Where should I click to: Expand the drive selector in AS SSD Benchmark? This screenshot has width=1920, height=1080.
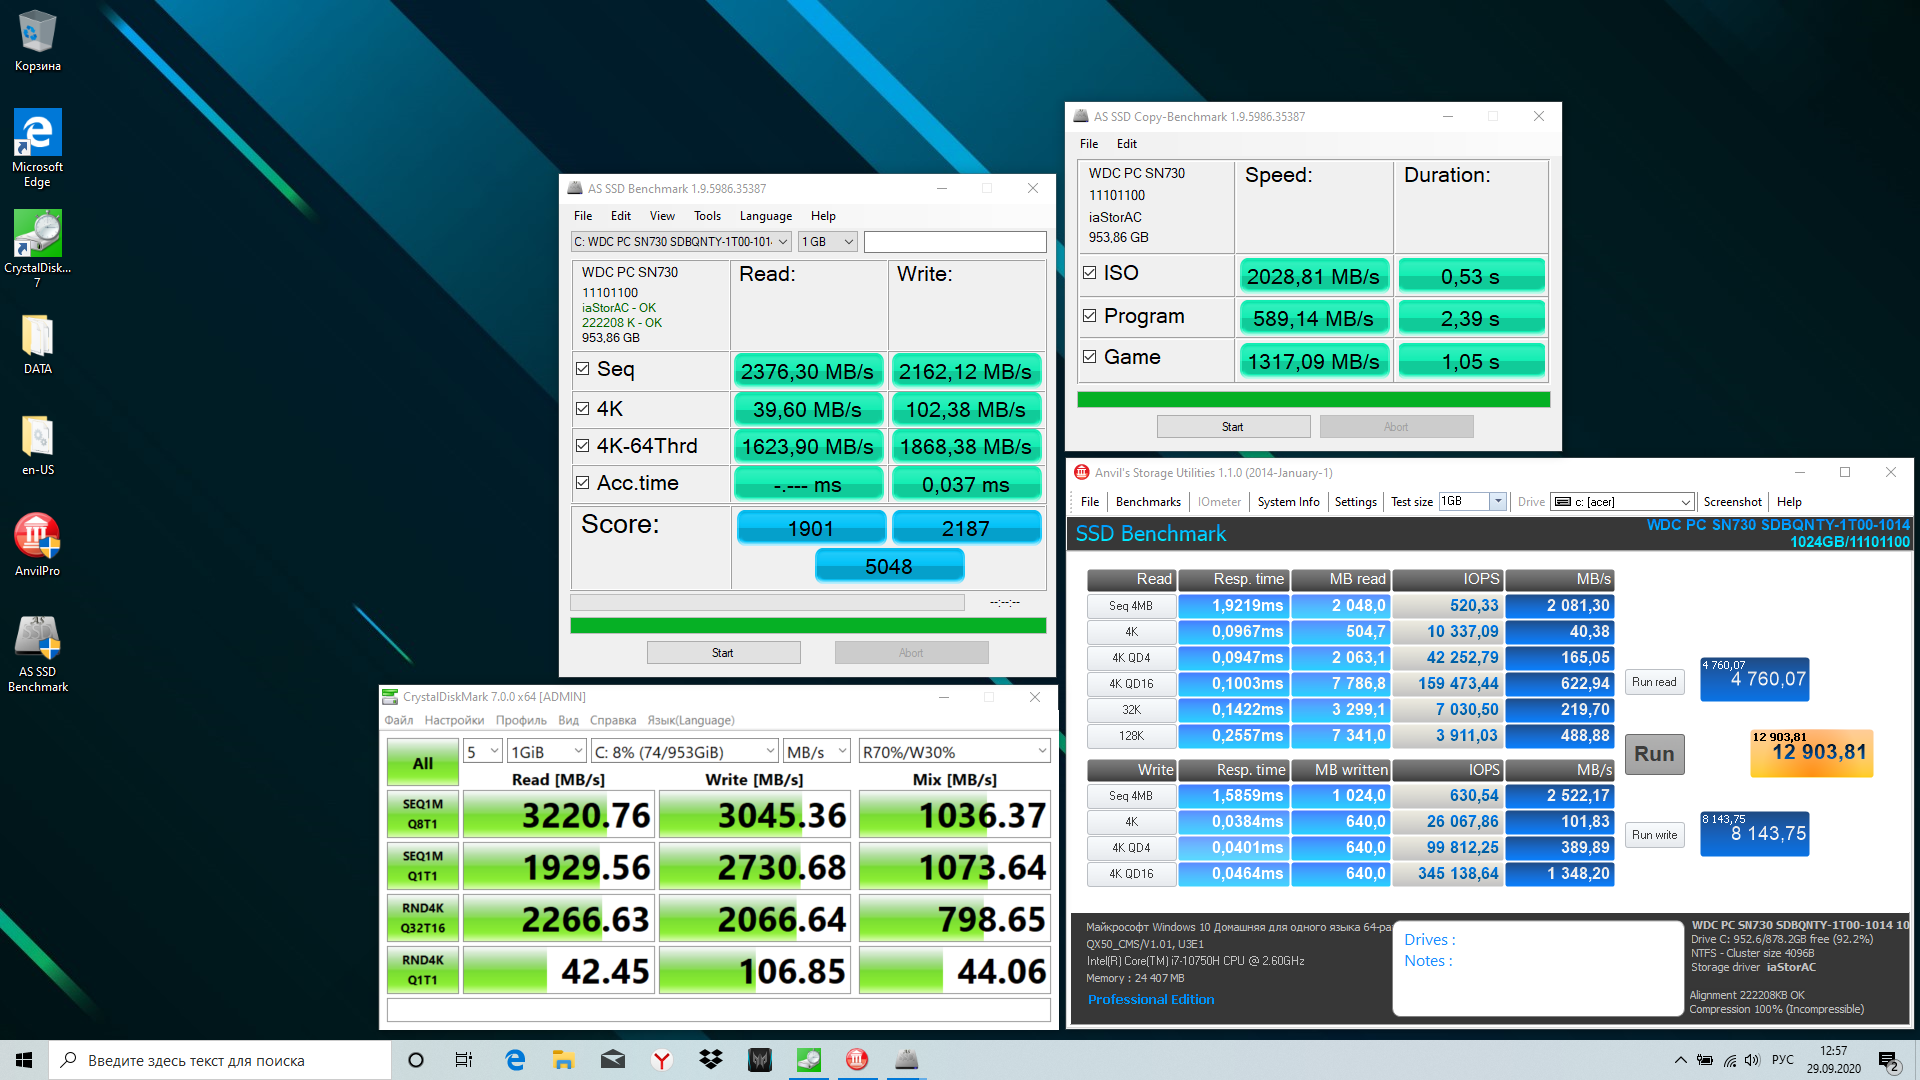(x=681, y=241)
